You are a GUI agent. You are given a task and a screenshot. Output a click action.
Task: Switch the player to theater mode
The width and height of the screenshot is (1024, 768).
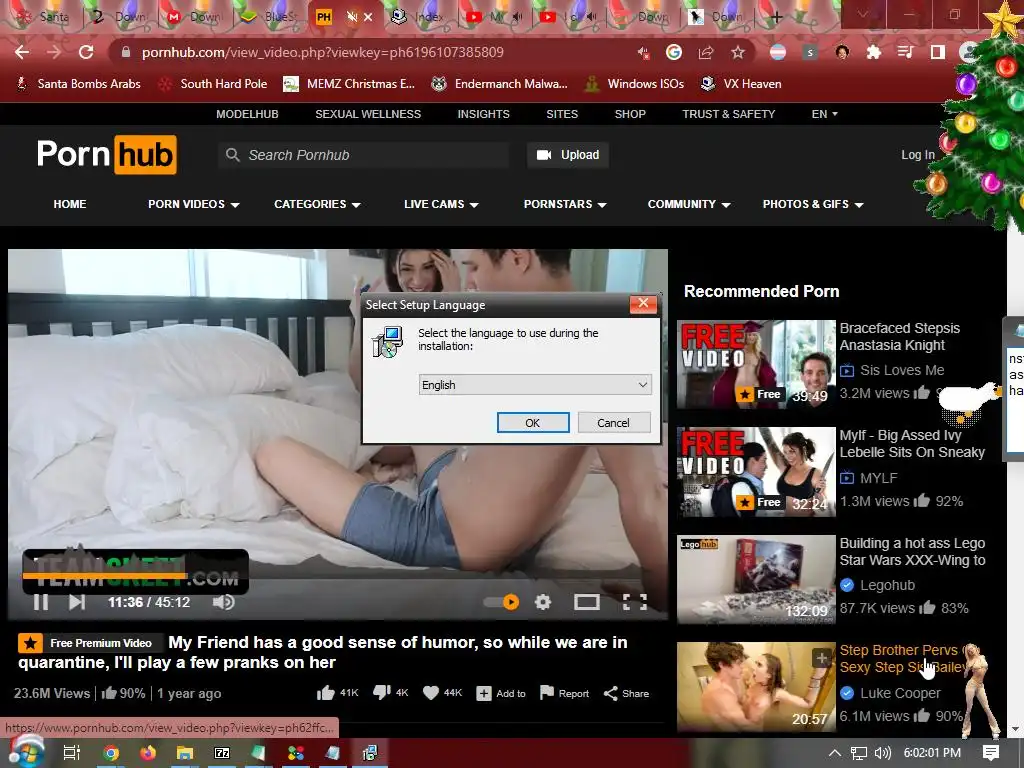point(586,601)
